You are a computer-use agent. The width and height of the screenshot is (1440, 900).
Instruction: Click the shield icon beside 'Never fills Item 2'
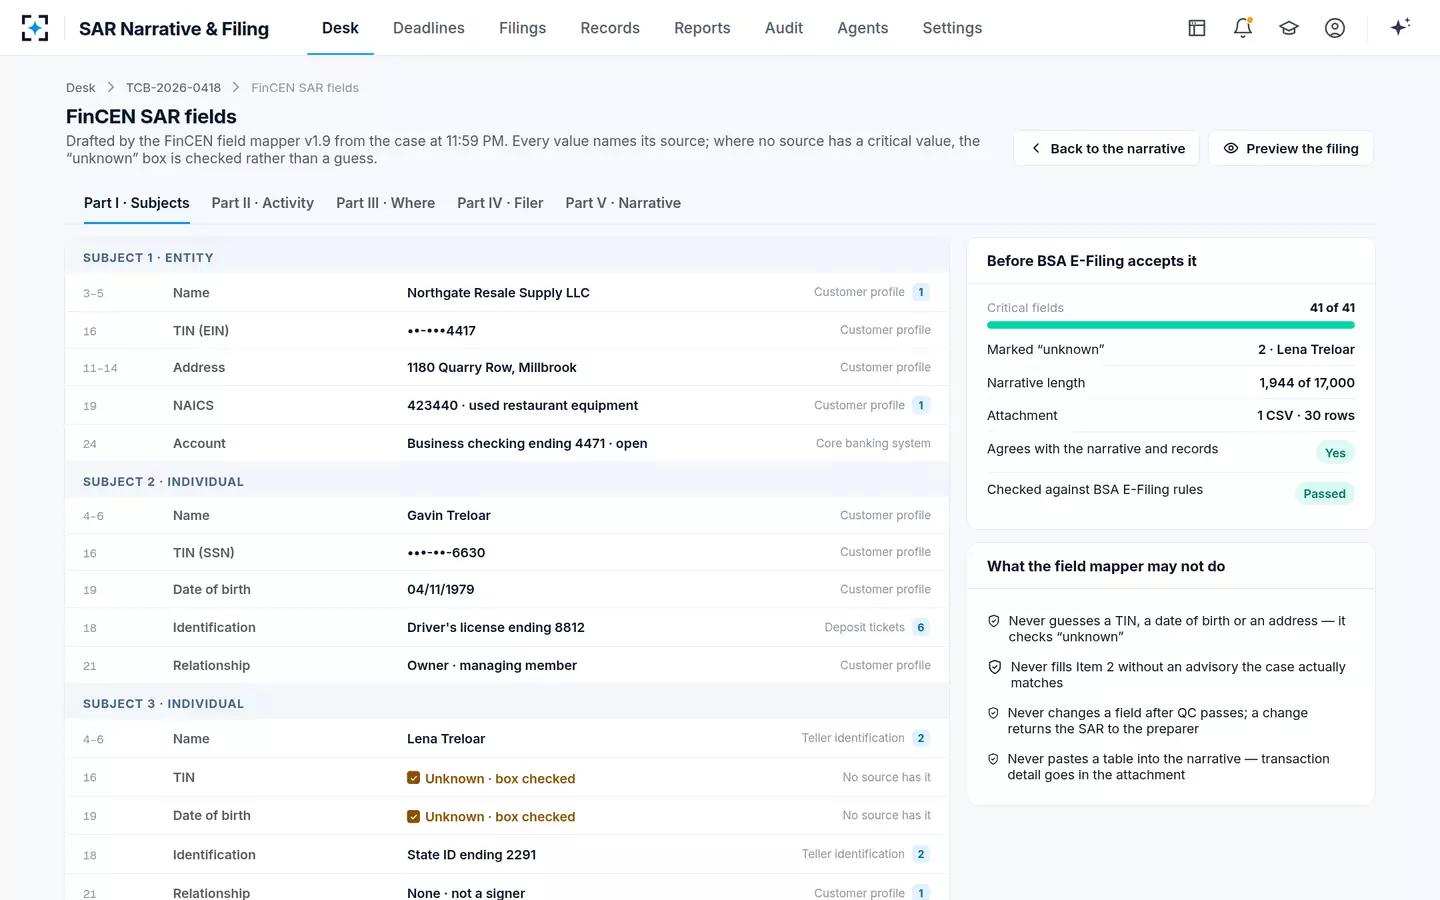coord(995,667)
